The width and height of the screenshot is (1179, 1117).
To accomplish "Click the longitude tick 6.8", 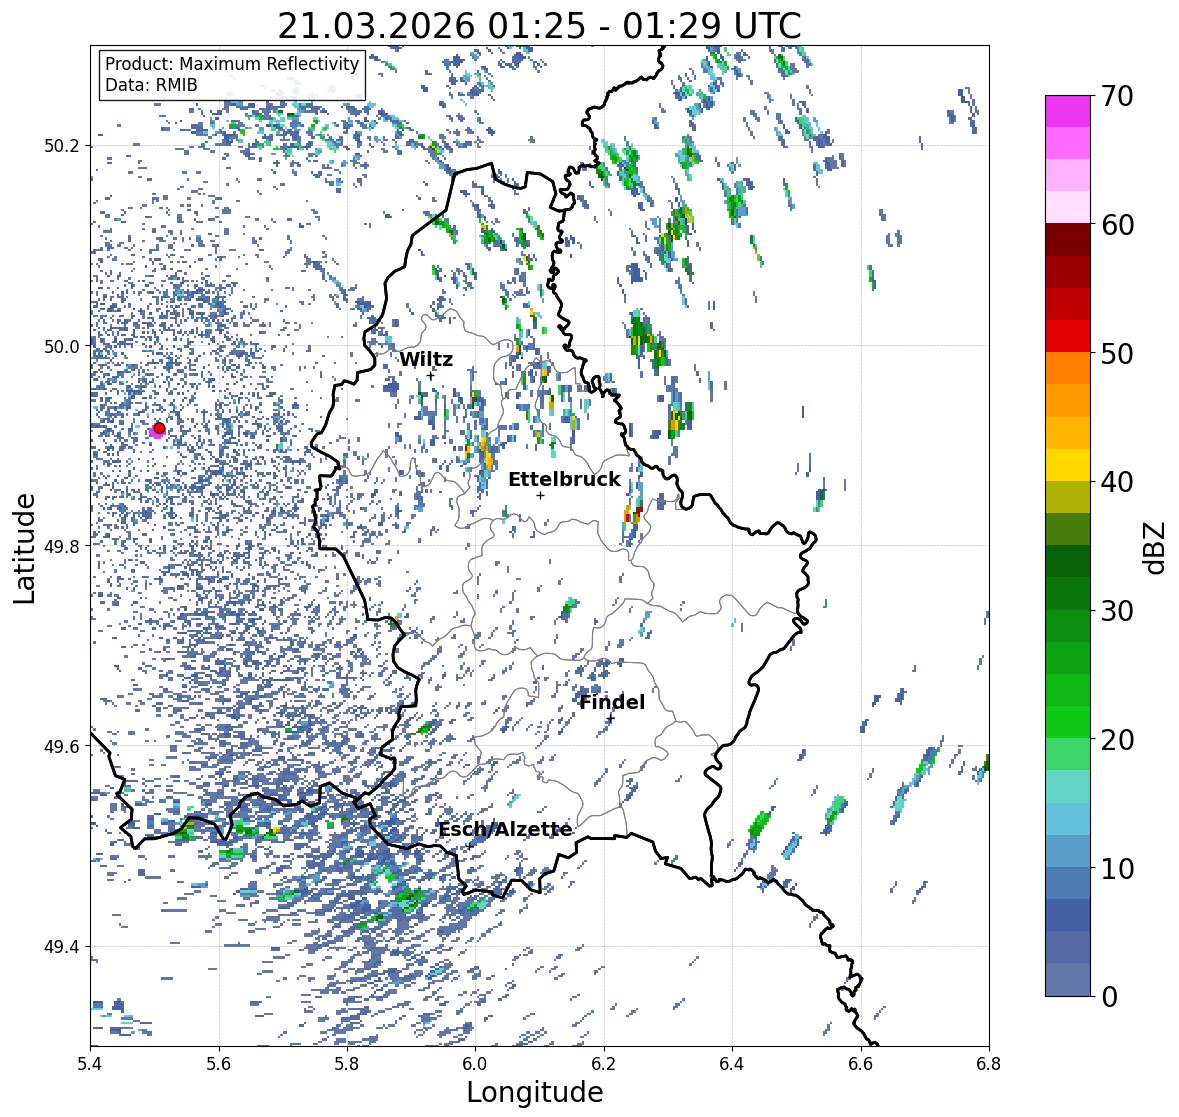I will [988, 1064].
